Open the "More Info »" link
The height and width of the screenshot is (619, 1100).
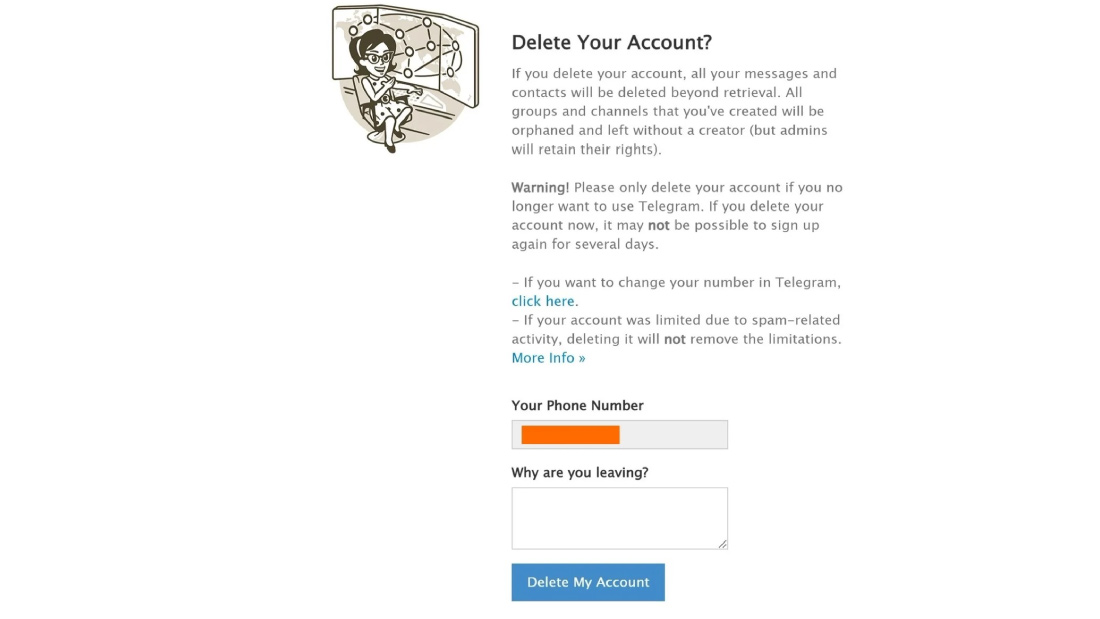548,358
